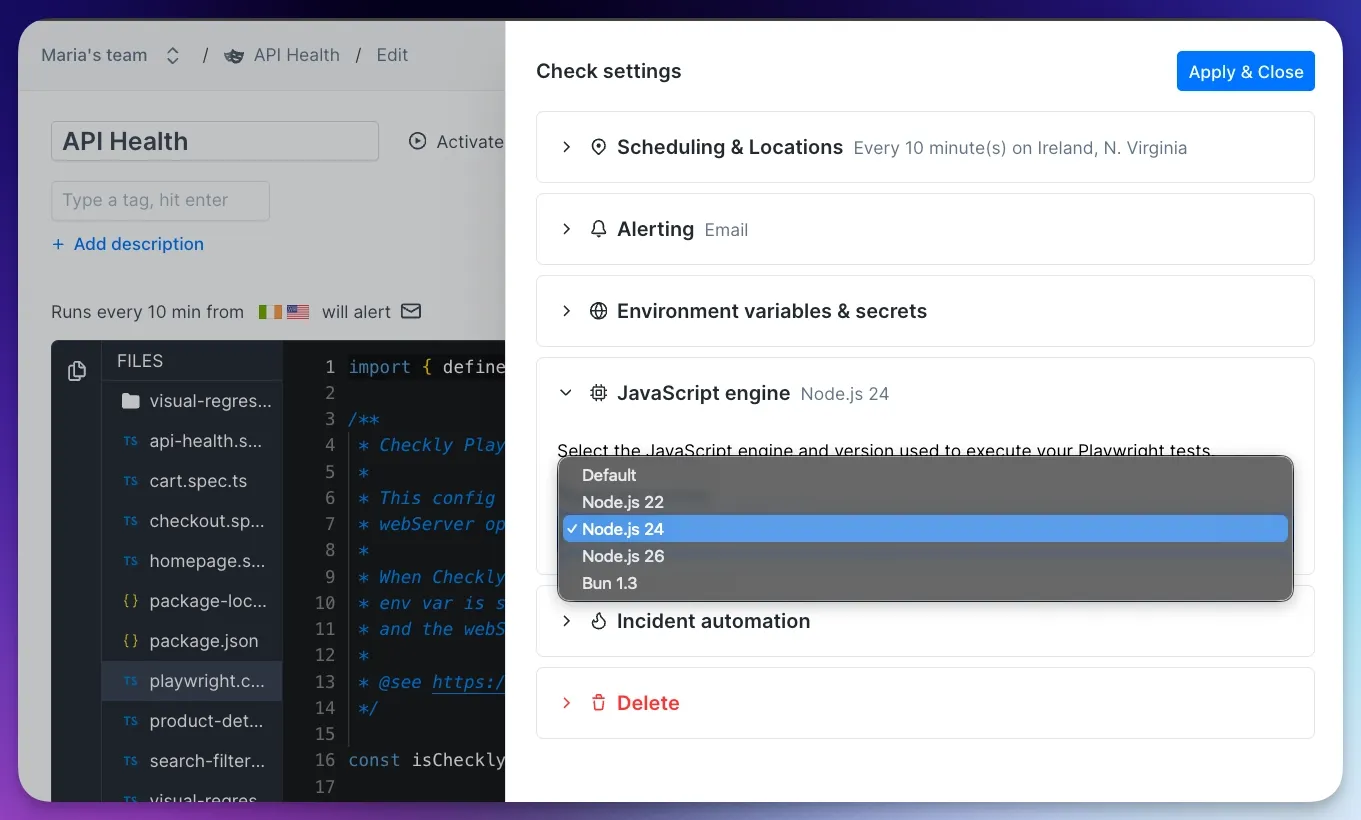Select Default in the engine dropdown

click(x=925, y=475)
